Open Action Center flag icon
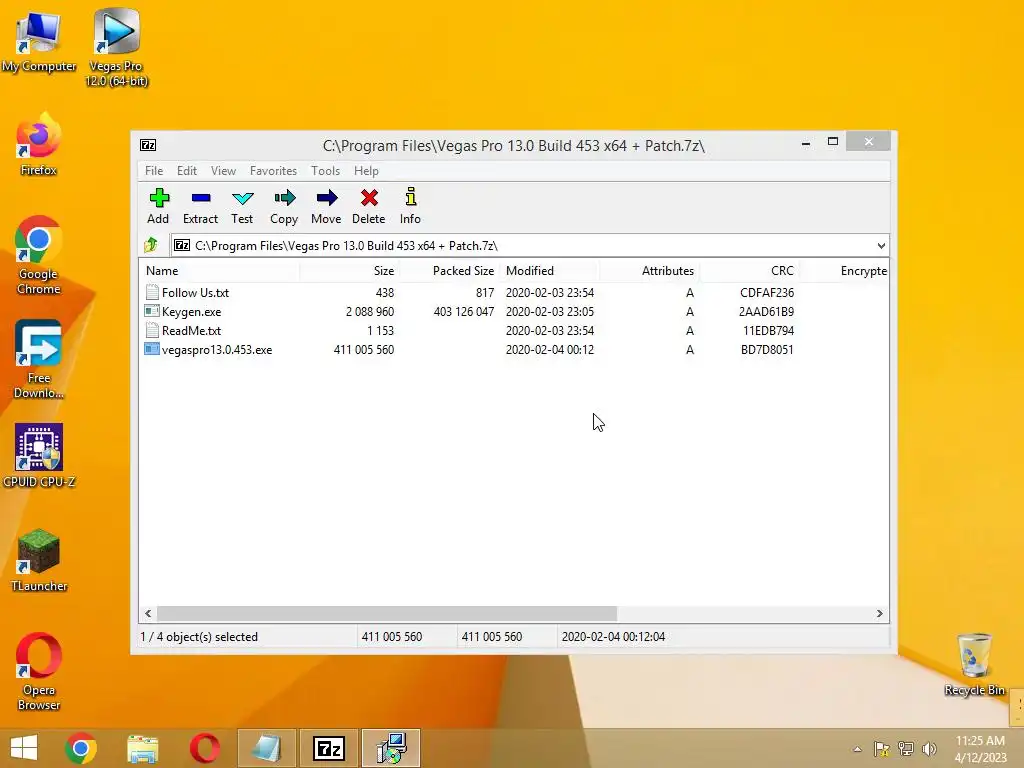The width and height of the screenshot is (1024, 768). click(x=882, y=749)
